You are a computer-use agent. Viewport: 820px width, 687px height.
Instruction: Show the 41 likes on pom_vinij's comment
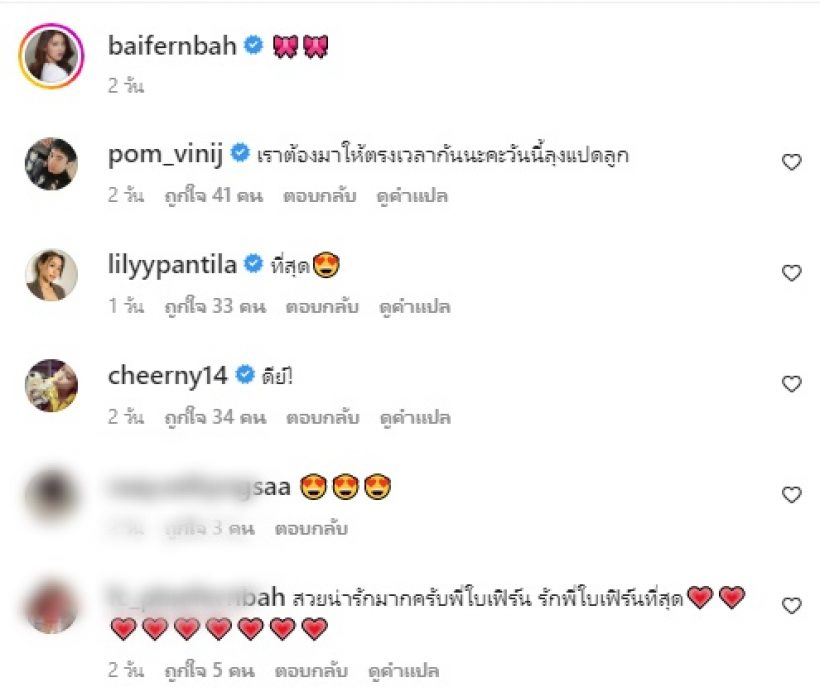point(213,196)
